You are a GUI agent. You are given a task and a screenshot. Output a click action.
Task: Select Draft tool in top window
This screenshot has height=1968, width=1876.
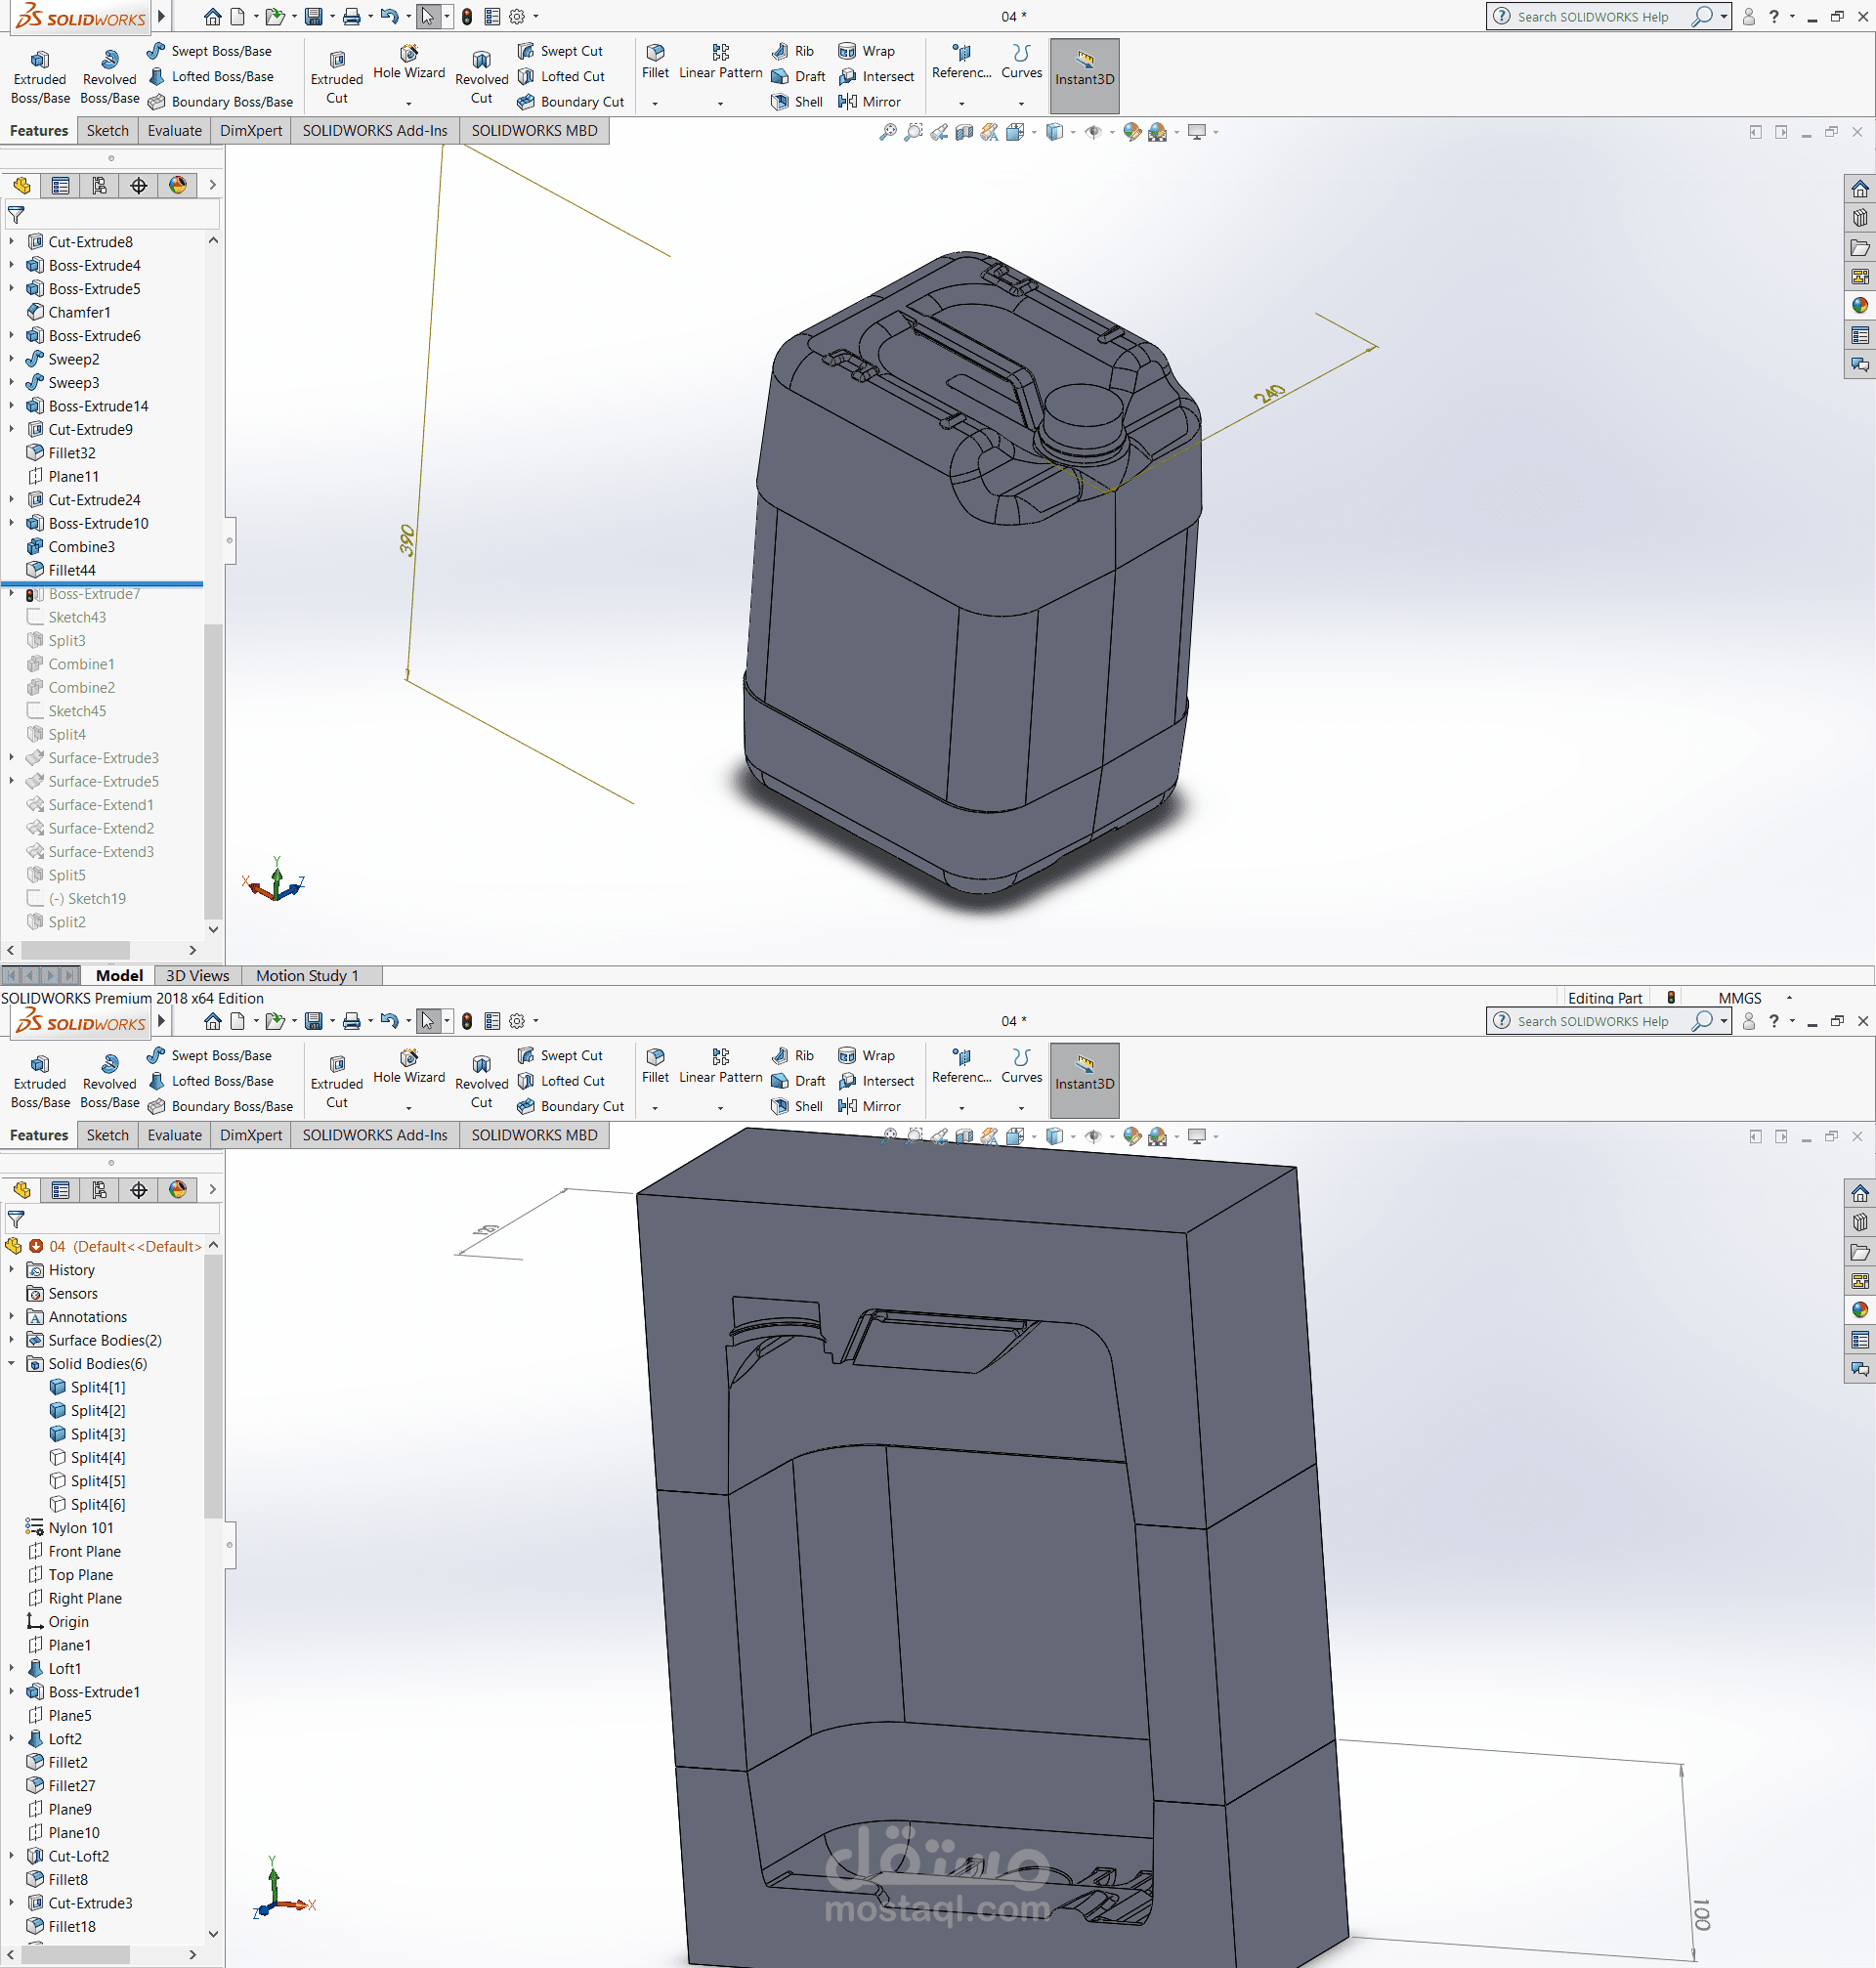tap(798, 76)
